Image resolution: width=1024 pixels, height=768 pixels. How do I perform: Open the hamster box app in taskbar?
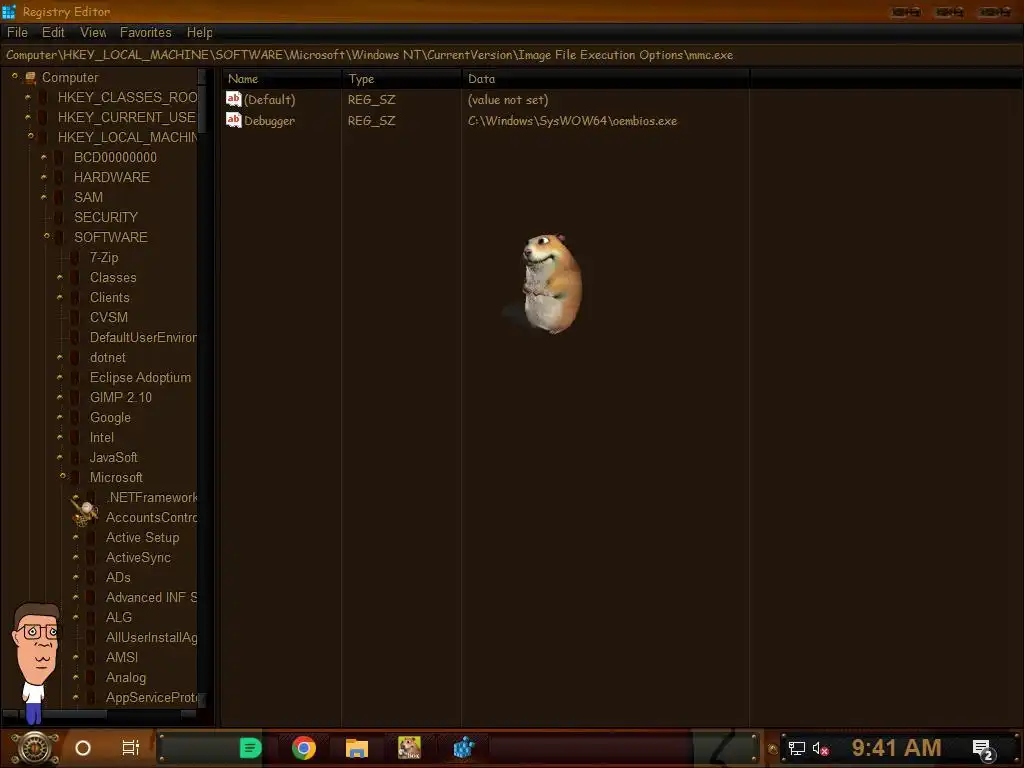pyautogui.click(x=409, y=748)
